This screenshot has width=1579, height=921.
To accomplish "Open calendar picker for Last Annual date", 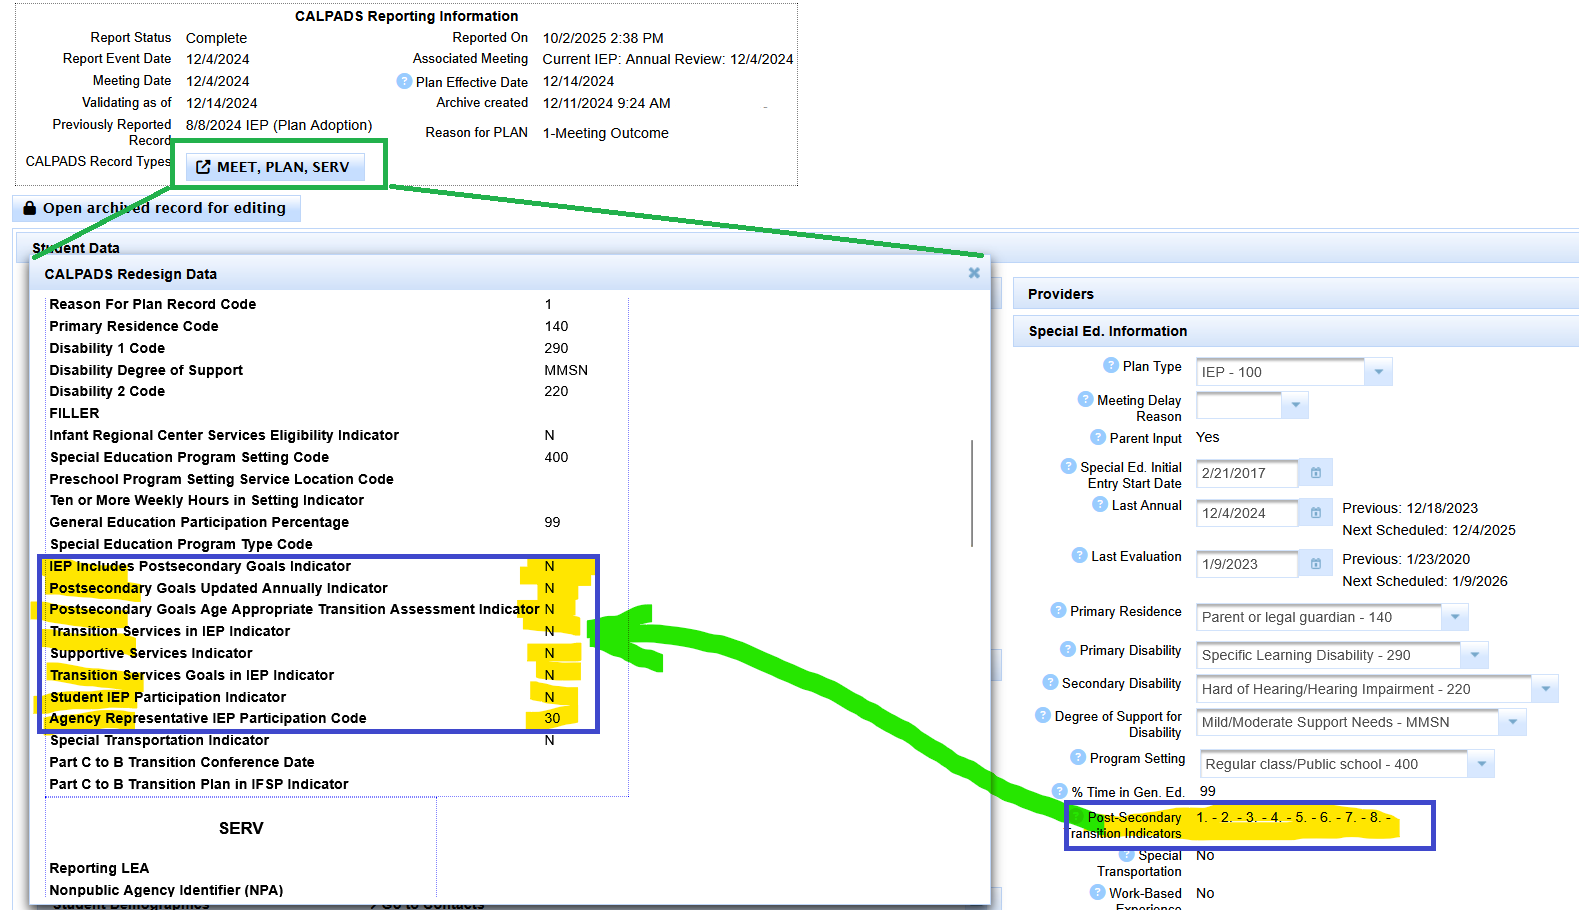I will (x=1316, y=513).
